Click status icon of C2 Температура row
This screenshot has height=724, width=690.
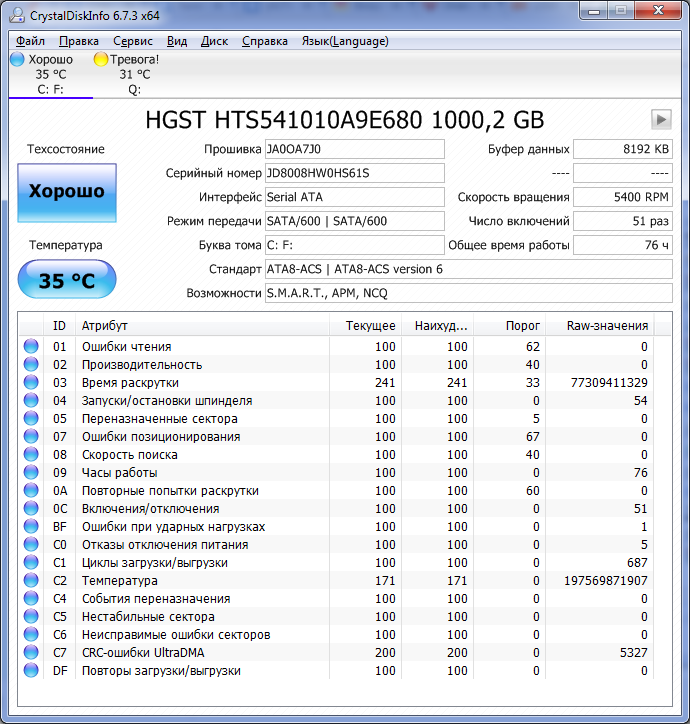[x=31, y=581]
